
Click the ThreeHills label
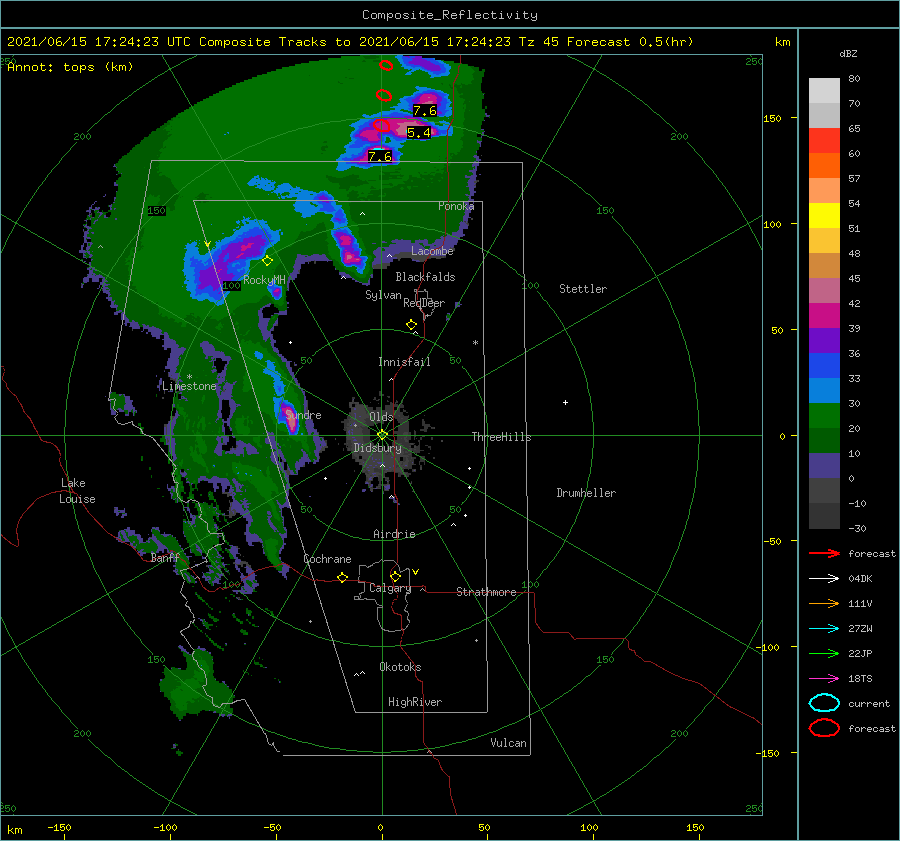[501, 437]
